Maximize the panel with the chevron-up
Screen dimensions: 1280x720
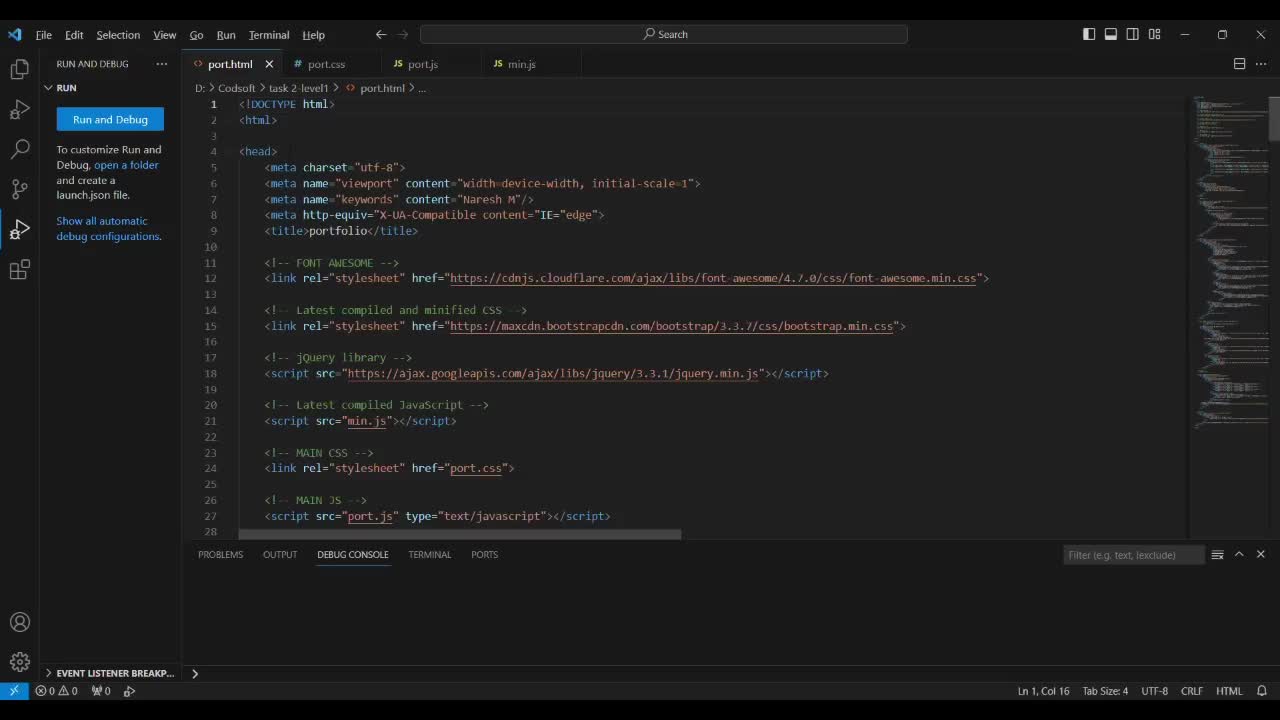1239,554
